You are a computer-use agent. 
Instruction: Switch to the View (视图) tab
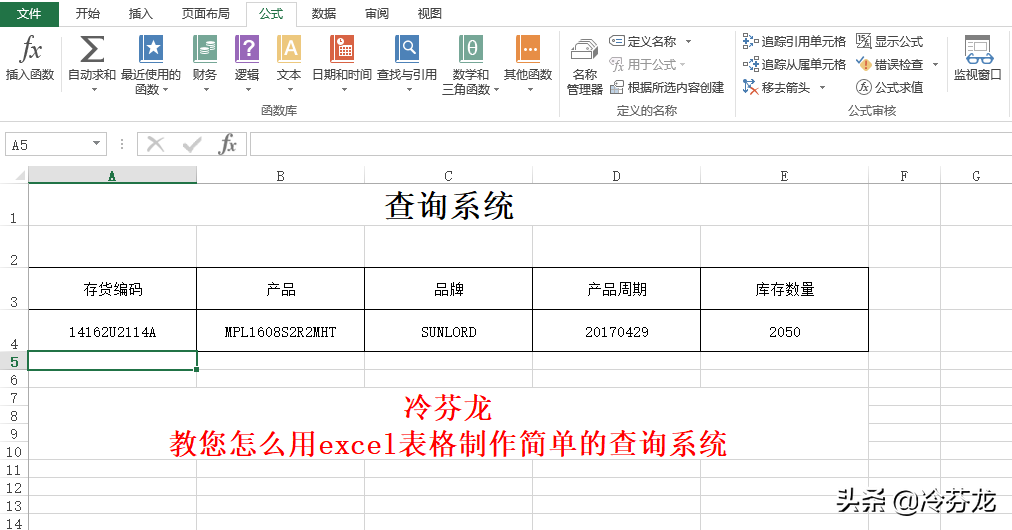point(430,14)
